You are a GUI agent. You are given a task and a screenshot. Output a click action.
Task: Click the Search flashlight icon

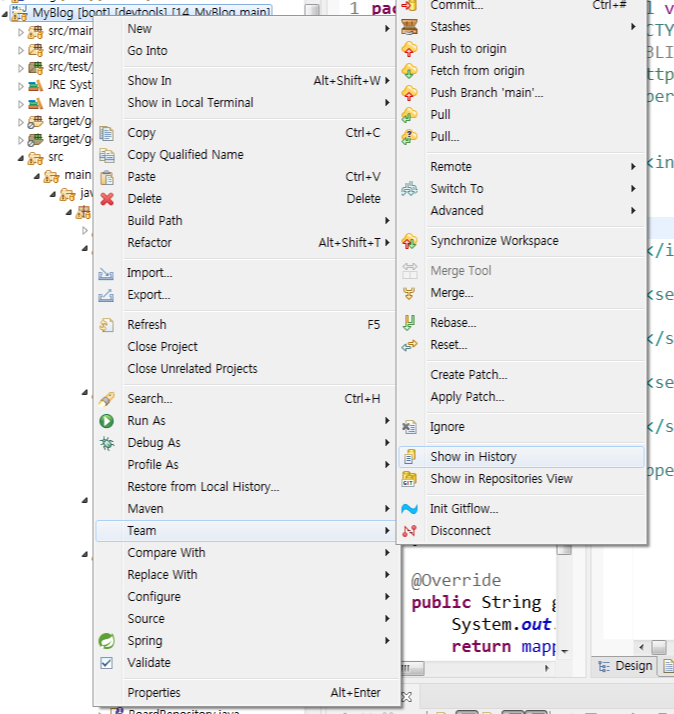point(107,399)
